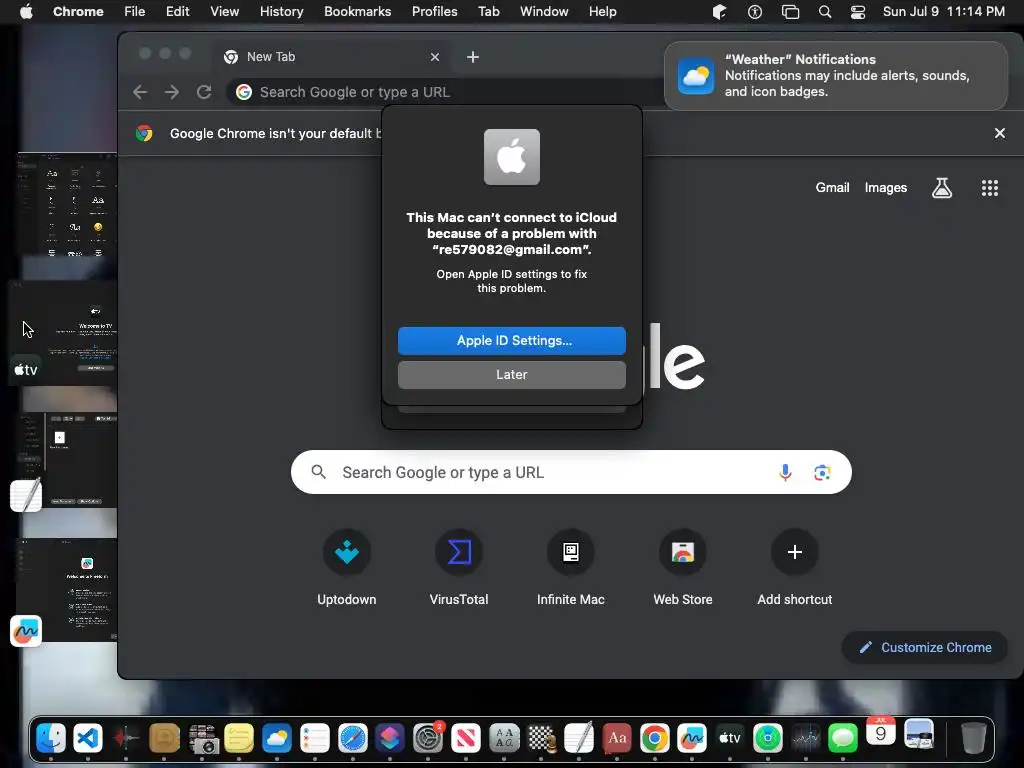Open the Gmail link
The height and width of the screenshot is (768, 1024).
(832, 187)
